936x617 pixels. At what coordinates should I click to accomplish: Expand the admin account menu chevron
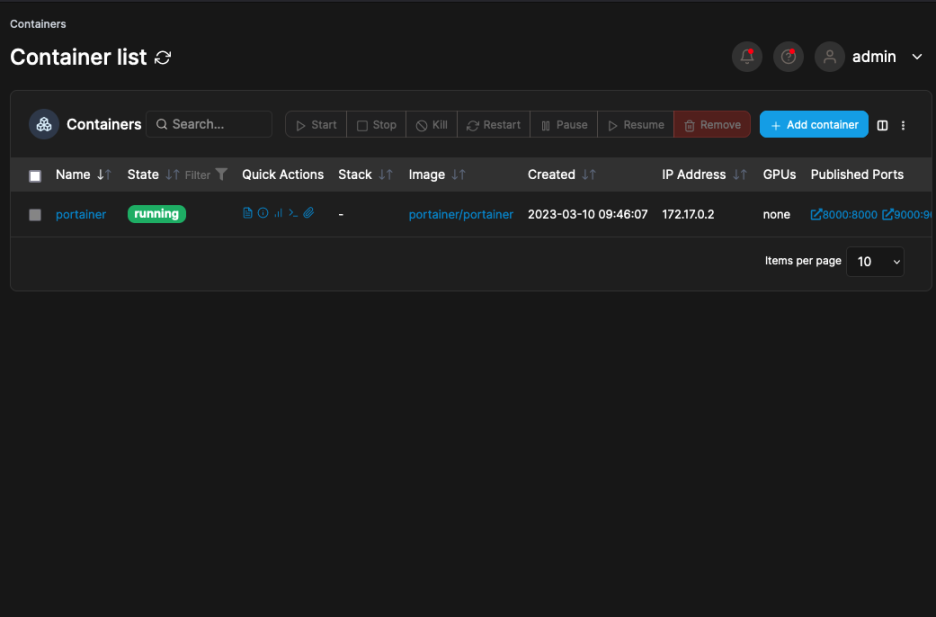pos(917,57)
